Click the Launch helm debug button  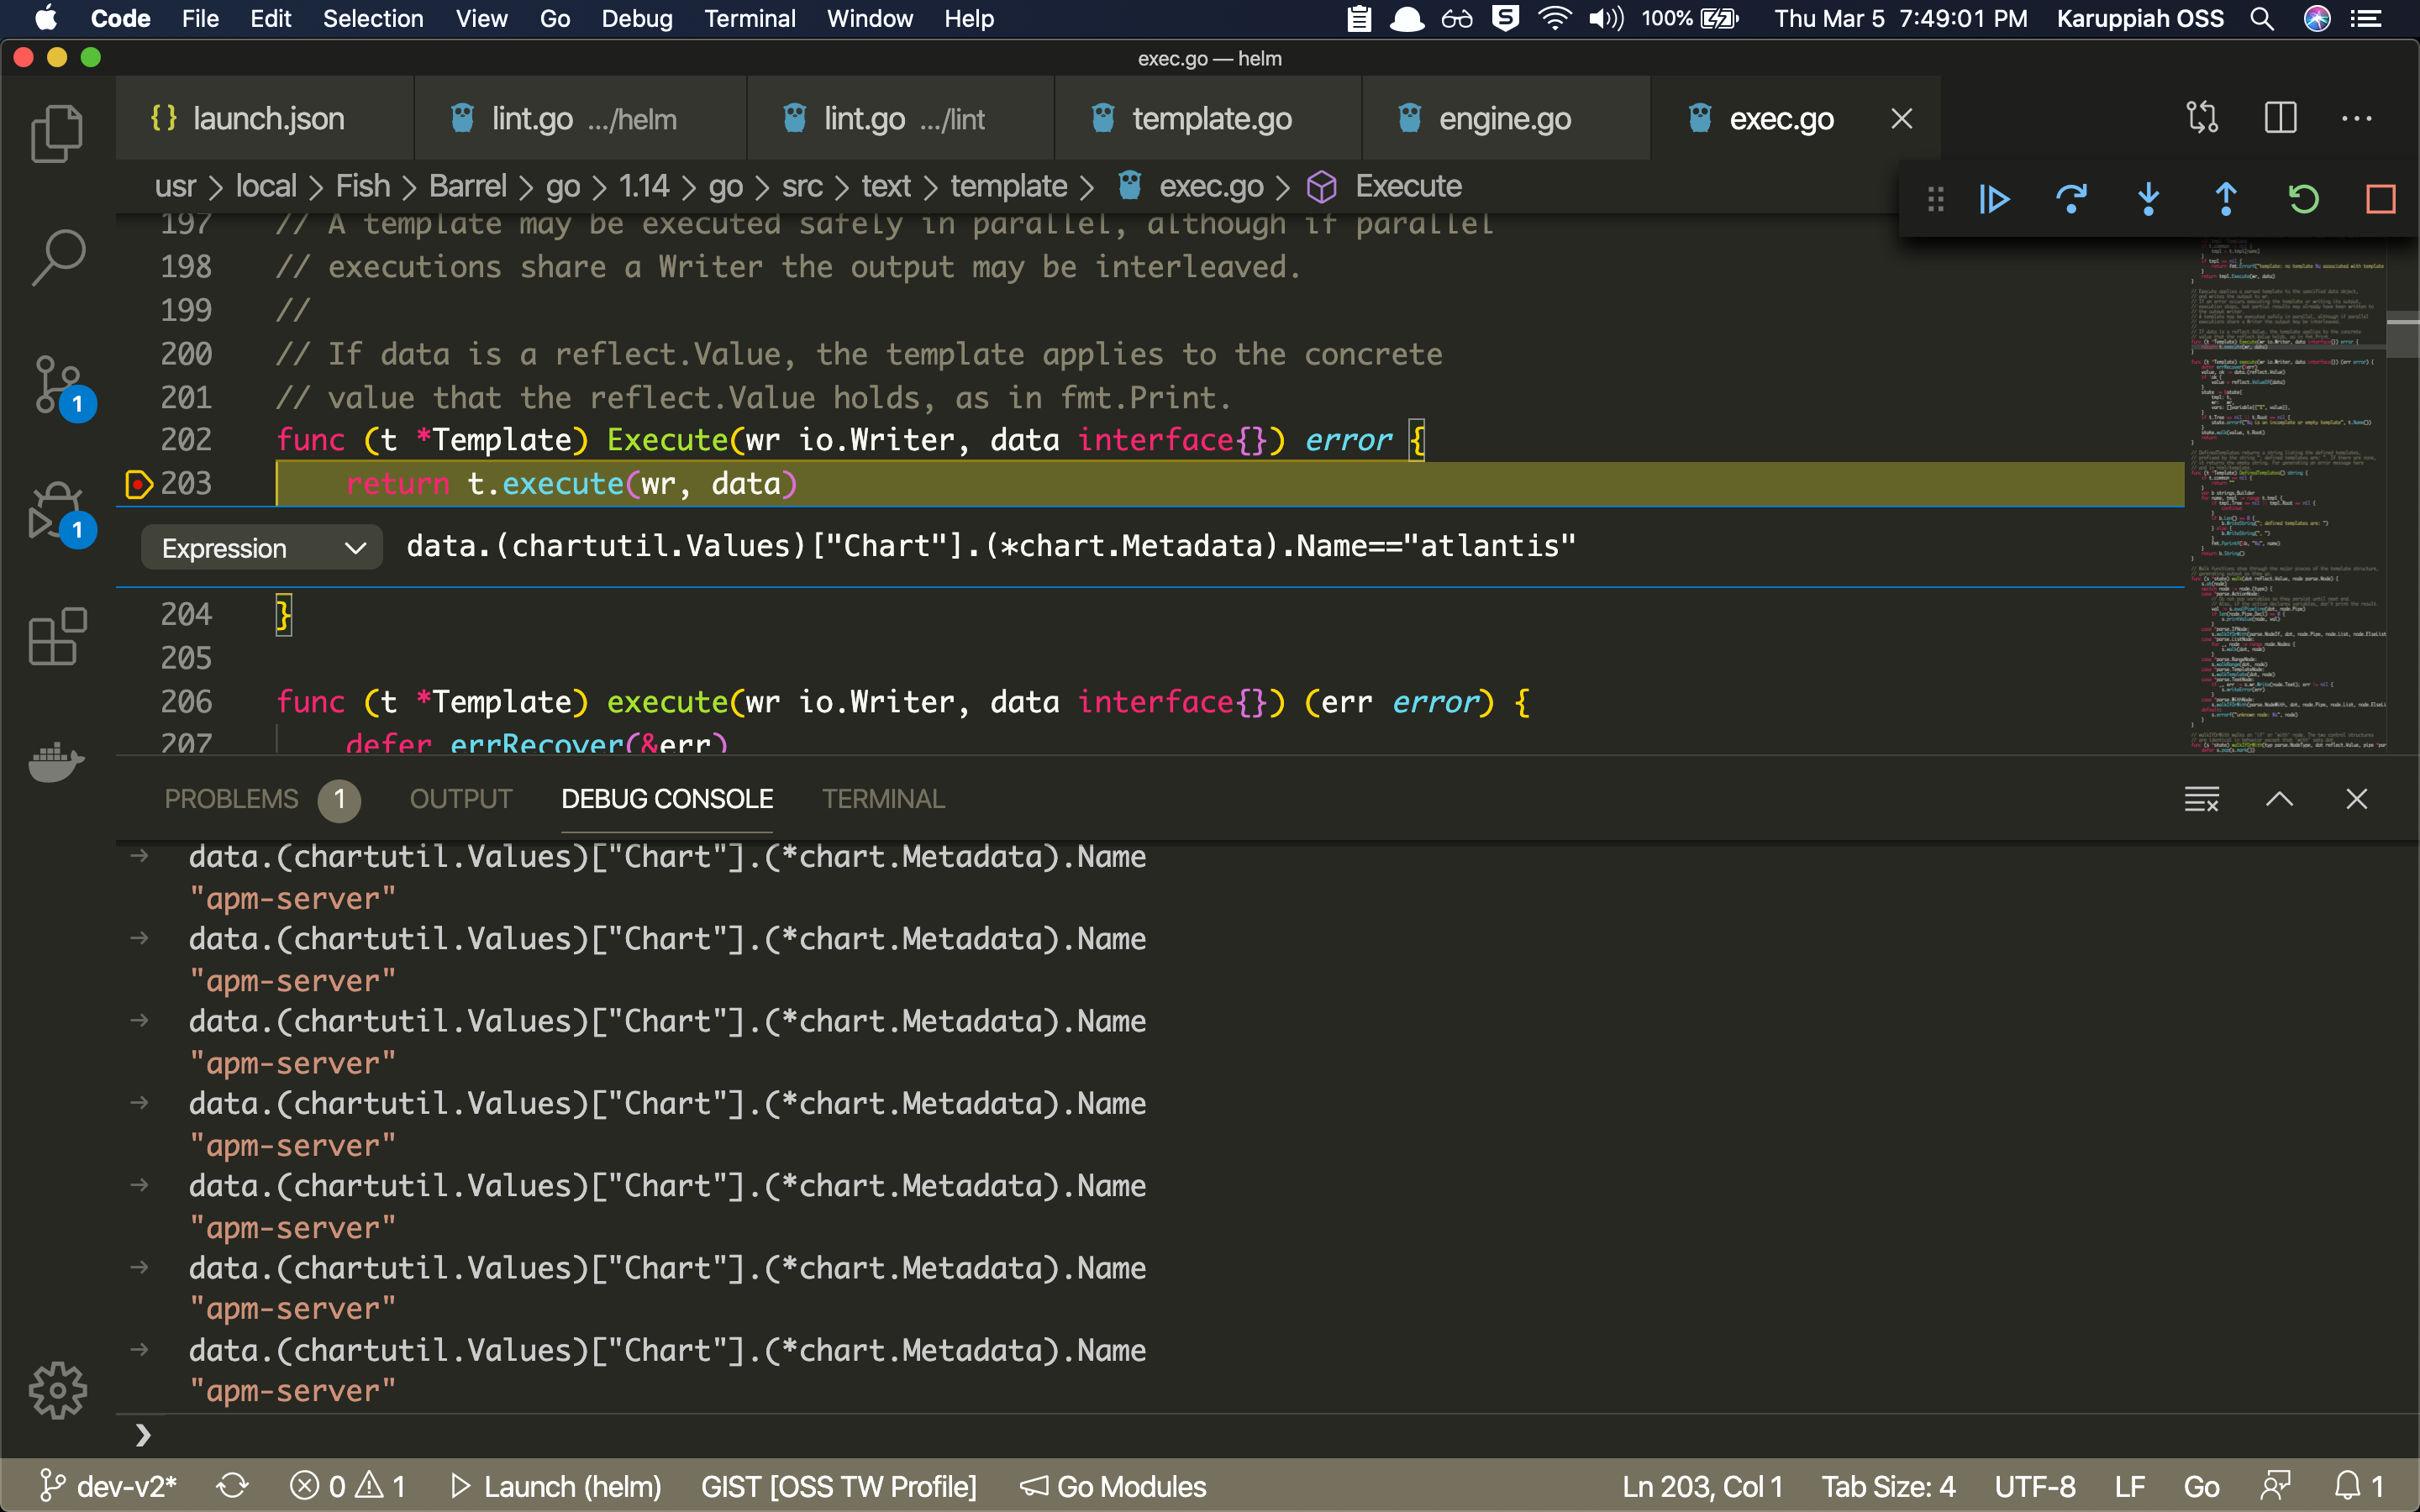click(x=555, y=1486)
